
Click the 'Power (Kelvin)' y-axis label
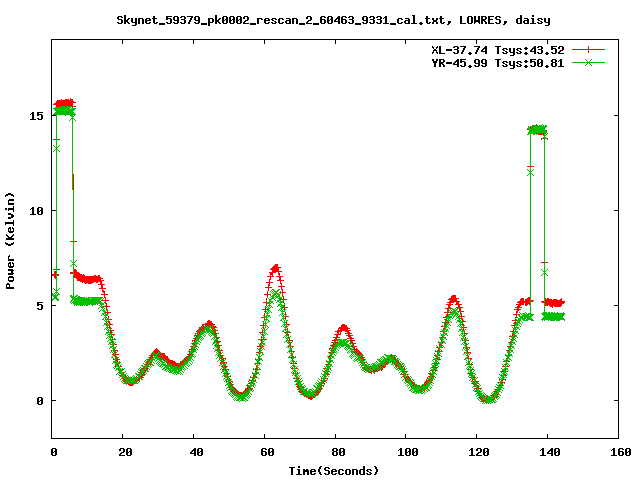click(10, 241)
